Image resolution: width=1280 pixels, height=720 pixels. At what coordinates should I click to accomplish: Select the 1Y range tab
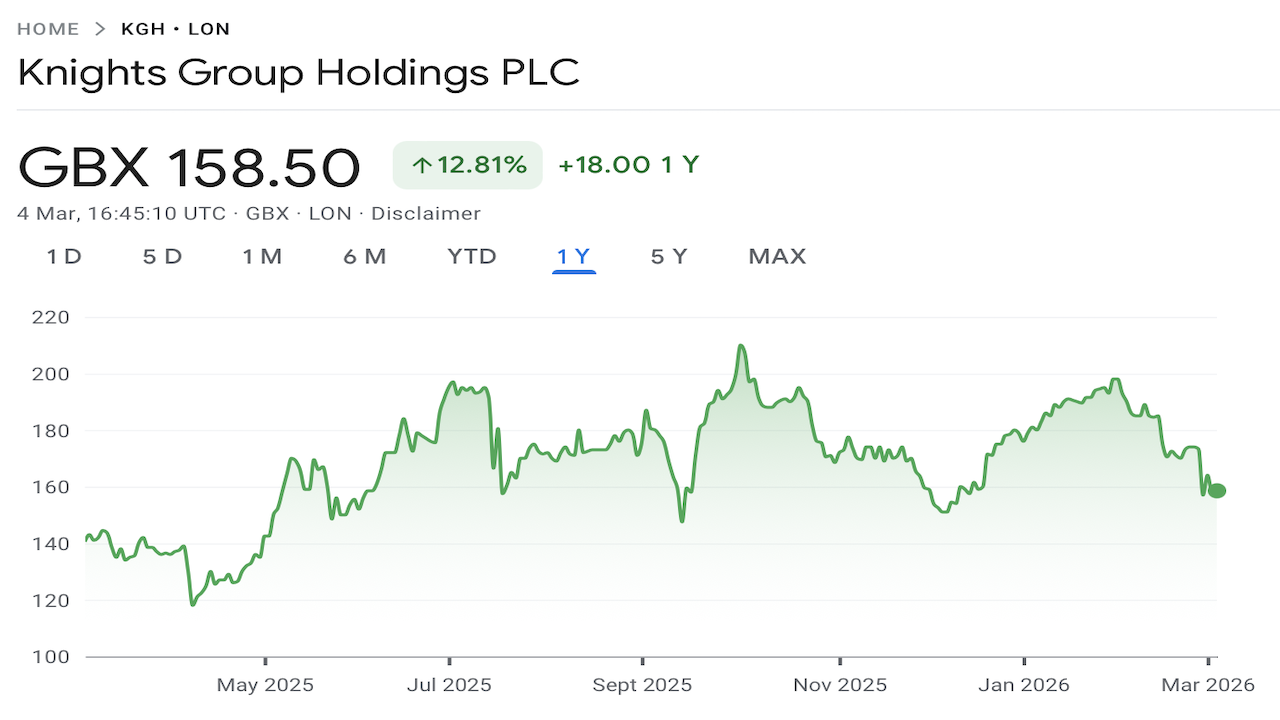(574, 257)
